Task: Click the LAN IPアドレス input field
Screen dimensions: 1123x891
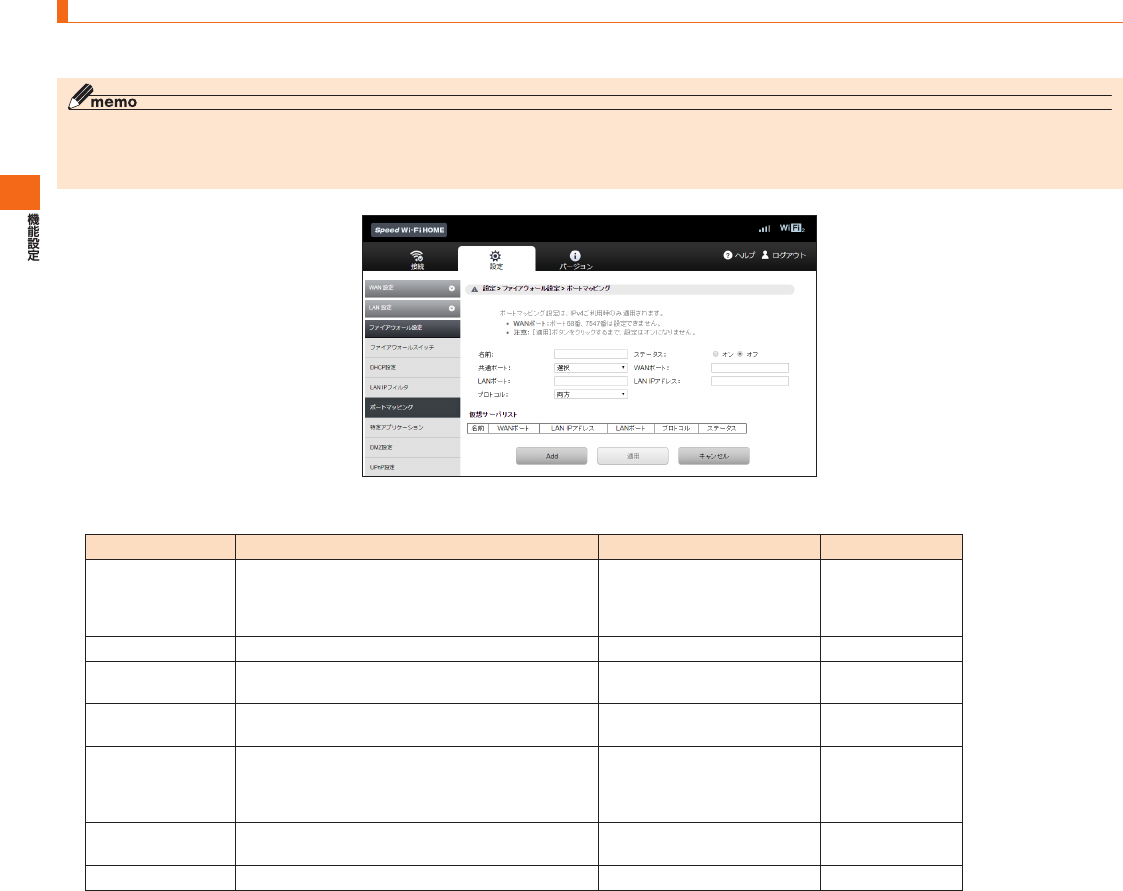Action: pyautogui.click(x=750, y=381)
